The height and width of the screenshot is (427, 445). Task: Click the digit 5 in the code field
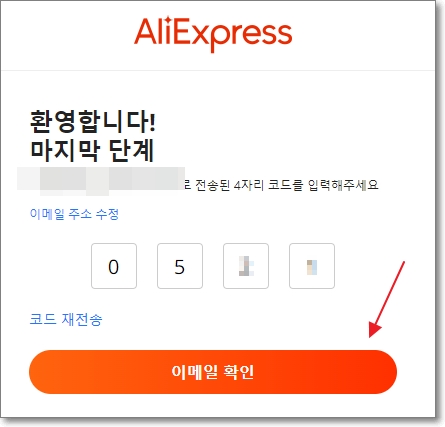pos(180,267)
